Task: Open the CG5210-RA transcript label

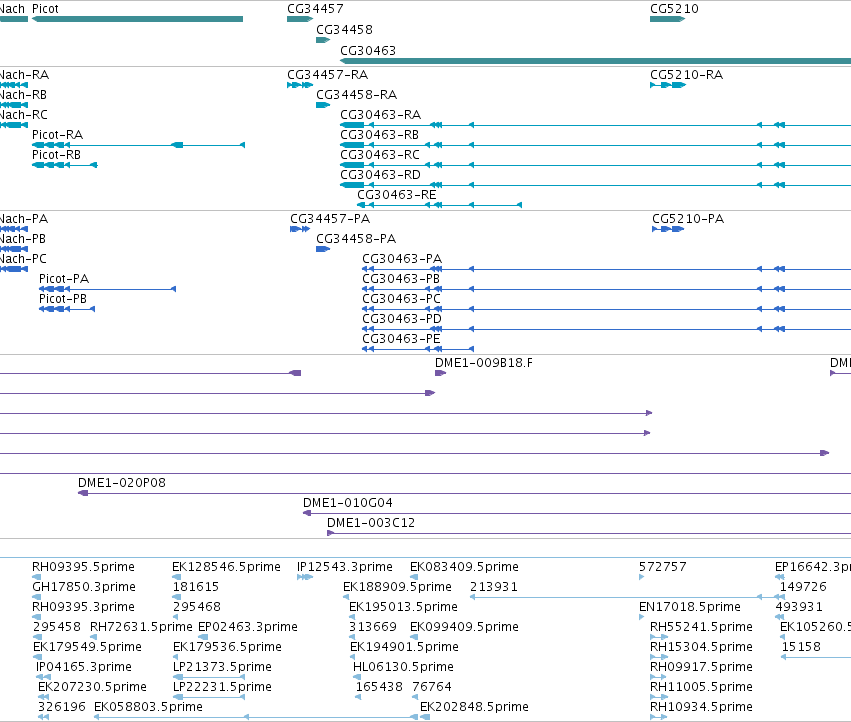Action: click(x=687, y=75)
